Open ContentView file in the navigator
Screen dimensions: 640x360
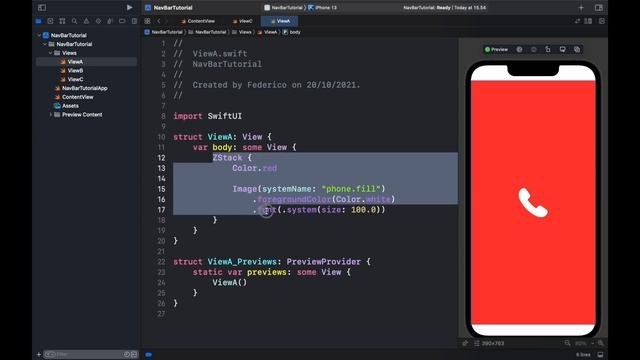coord(74,97)
